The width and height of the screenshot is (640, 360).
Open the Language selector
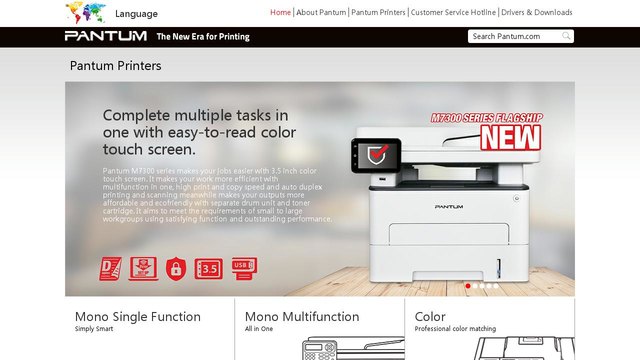point(136,14)
